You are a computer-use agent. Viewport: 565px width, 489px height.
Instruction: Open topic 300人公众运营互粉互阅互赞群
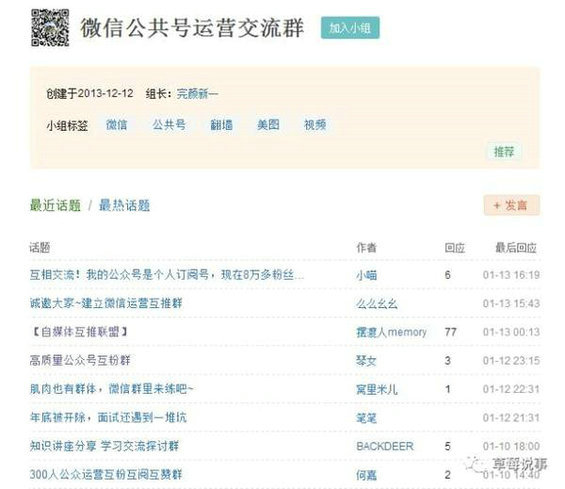coord(106,475)
